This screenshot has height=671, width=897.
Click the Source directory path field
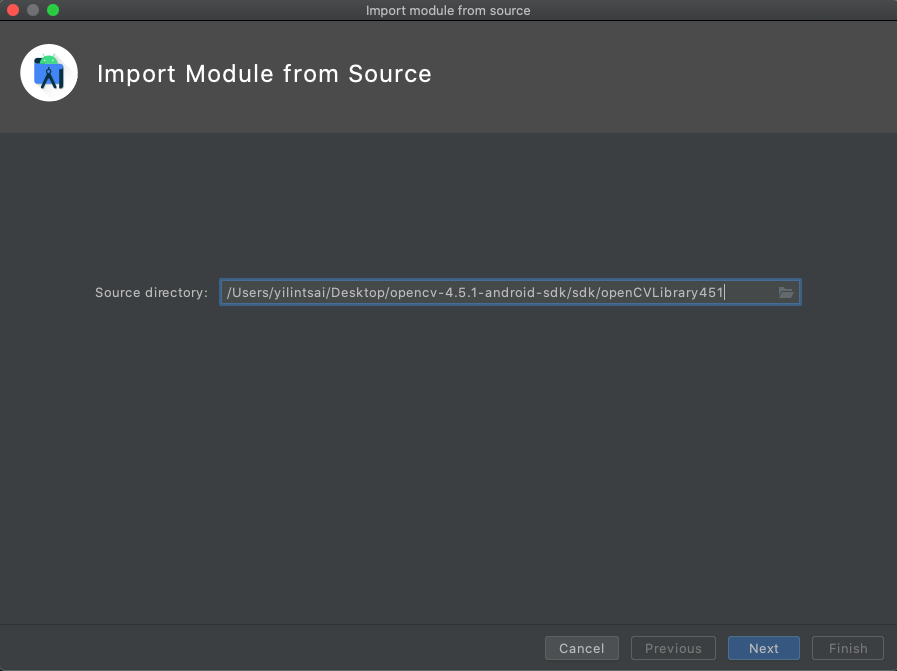tap(510, 292)
